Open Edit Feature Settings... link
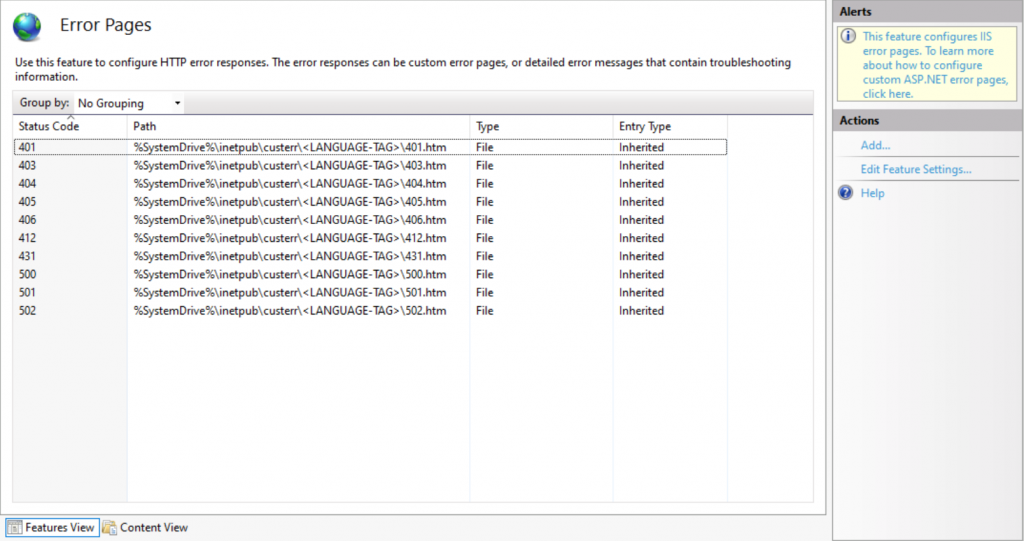The height and width of the screenshot is (541, 1024). point(916,169)
